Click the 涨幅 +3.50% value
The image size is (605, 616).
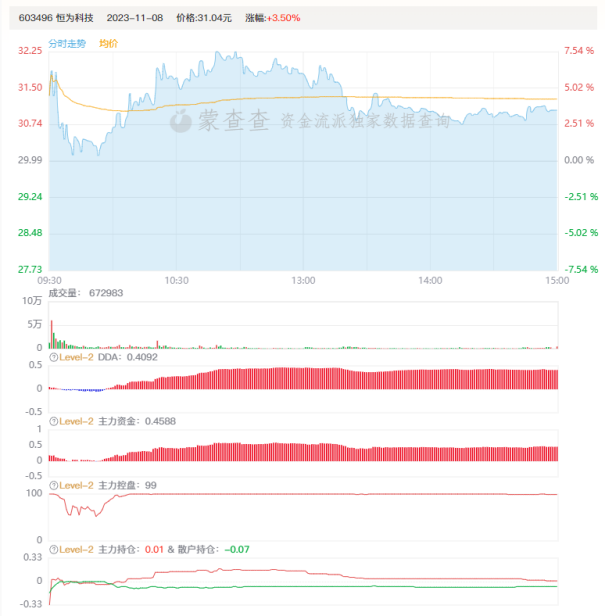pos(283,18)
